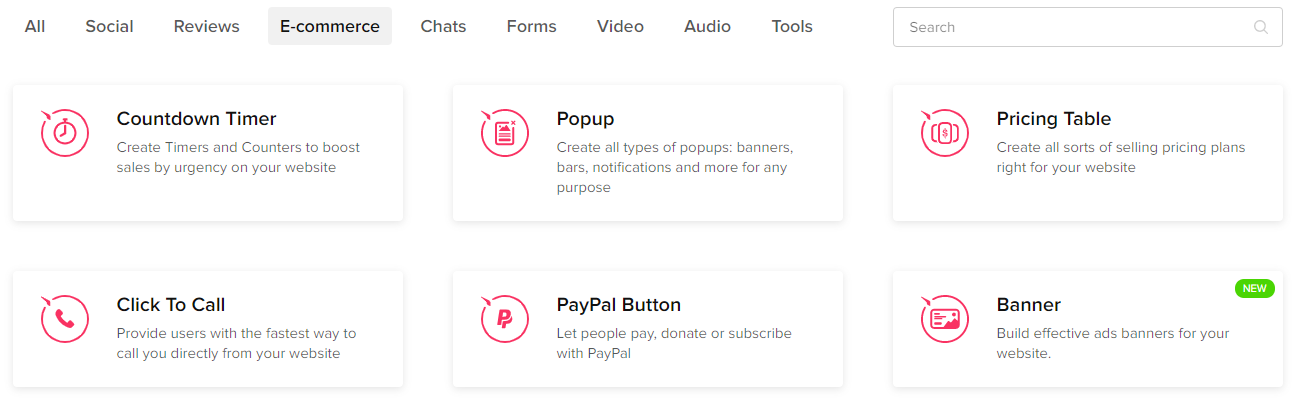The height and width of the screenshot is (402, 1302).
Task: Go to the Chats tab
Action: click(x=443, y=26)
